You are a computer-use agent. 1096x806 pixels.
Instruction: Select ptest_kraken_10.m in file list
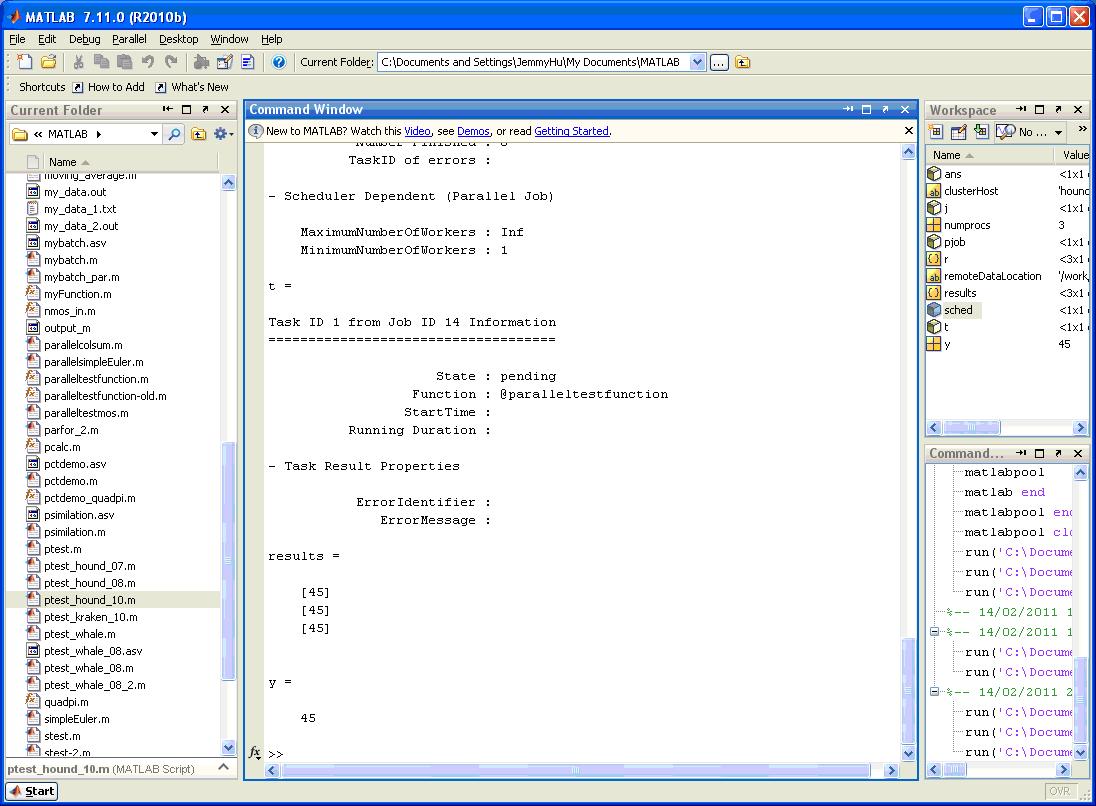pyautogui.click(x=90, y=617)
